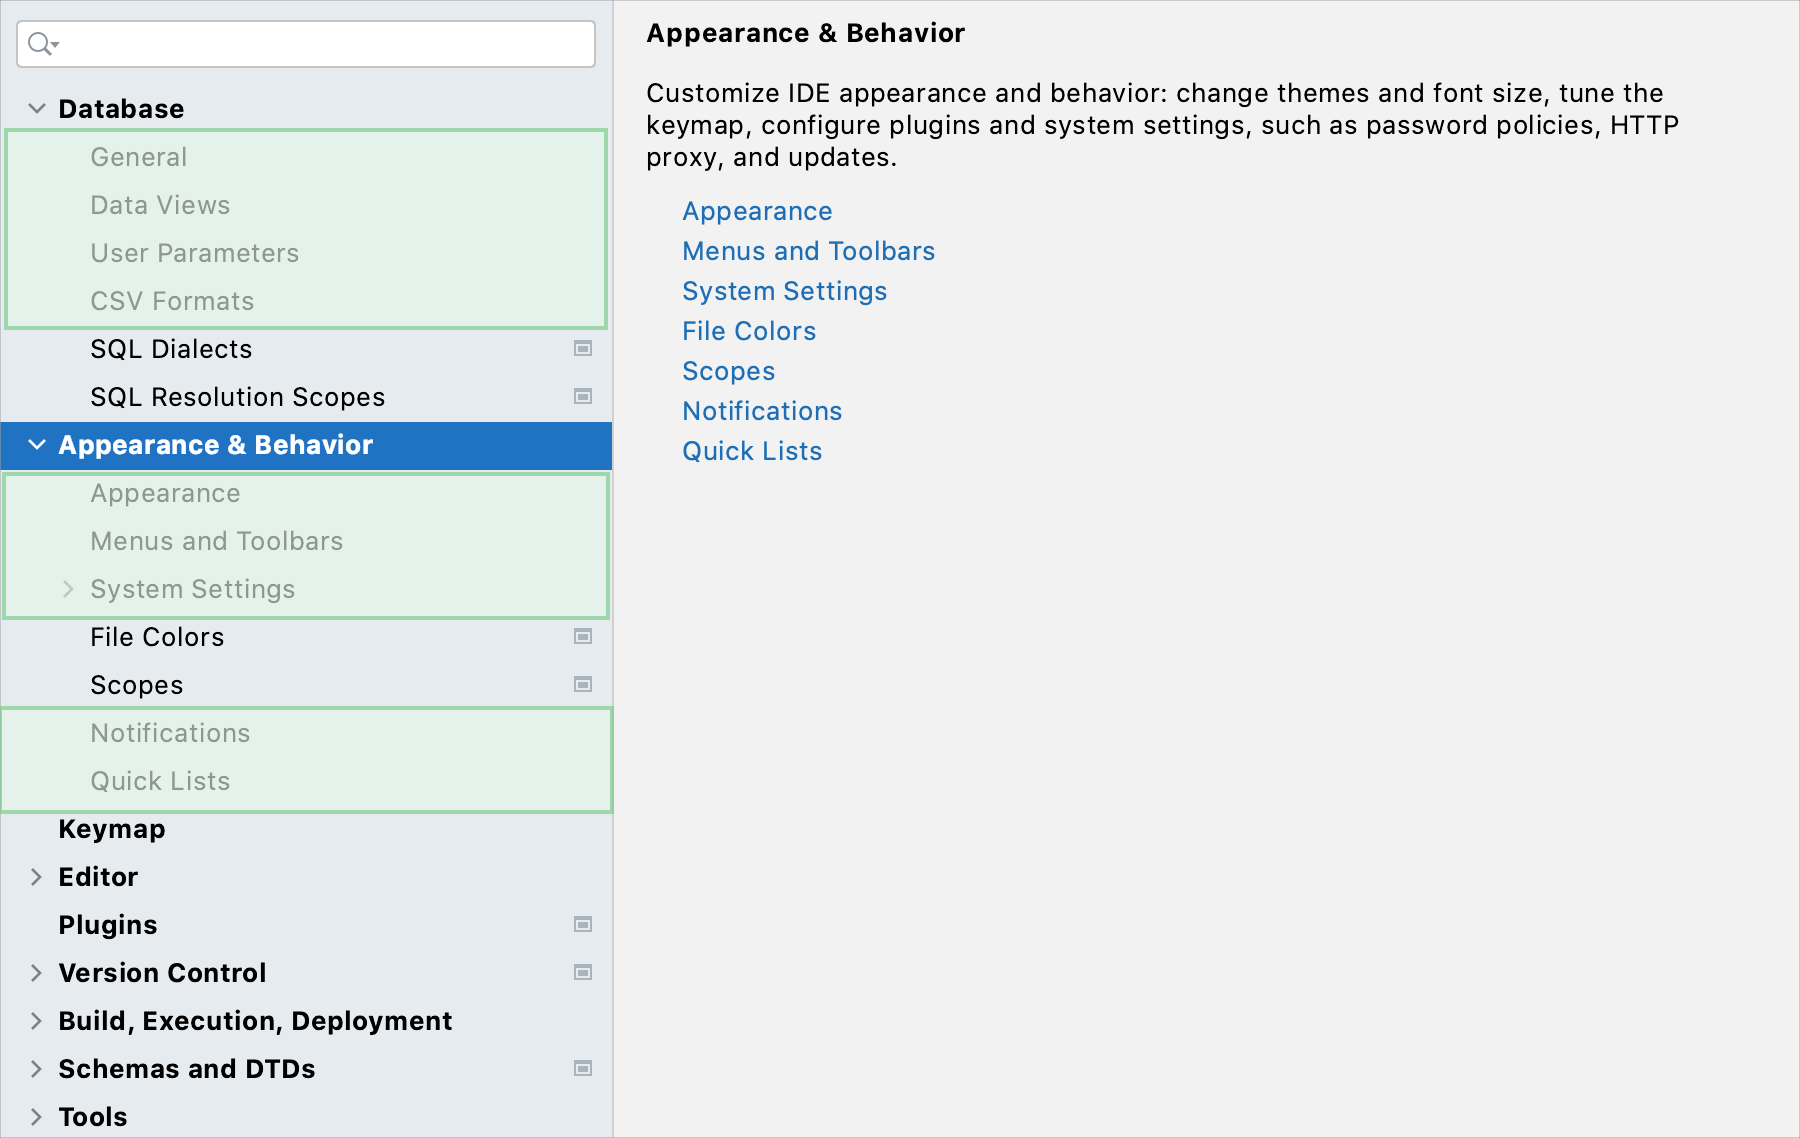Expand the Tools section

37,1116
